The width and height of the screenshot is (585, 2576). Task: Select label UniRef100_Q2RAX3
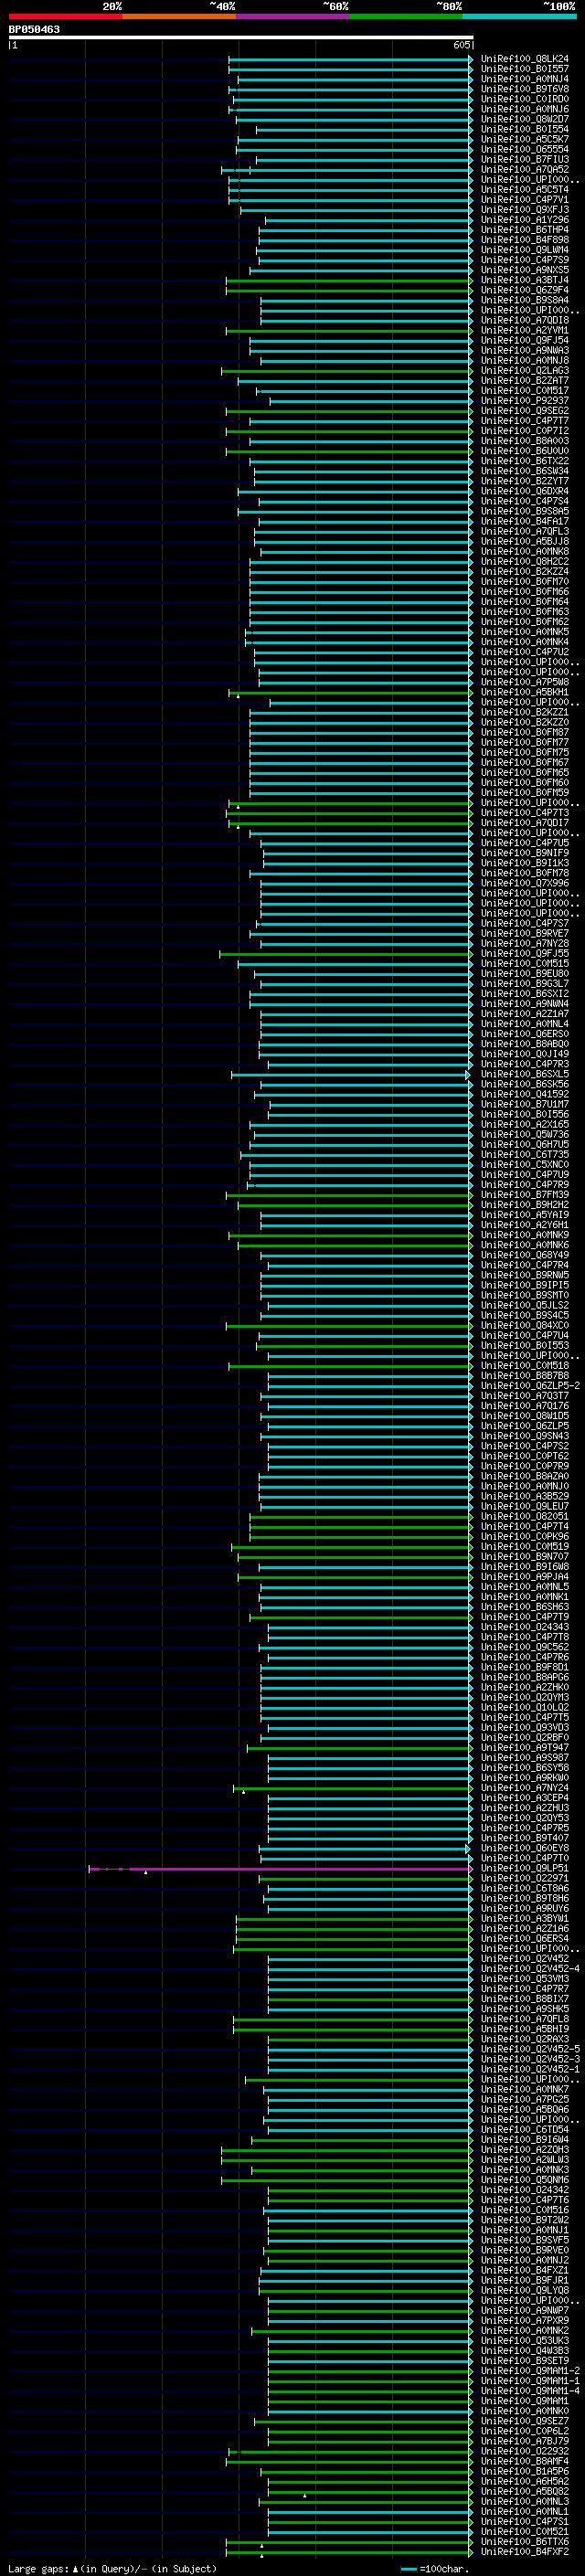[525, 2039]
